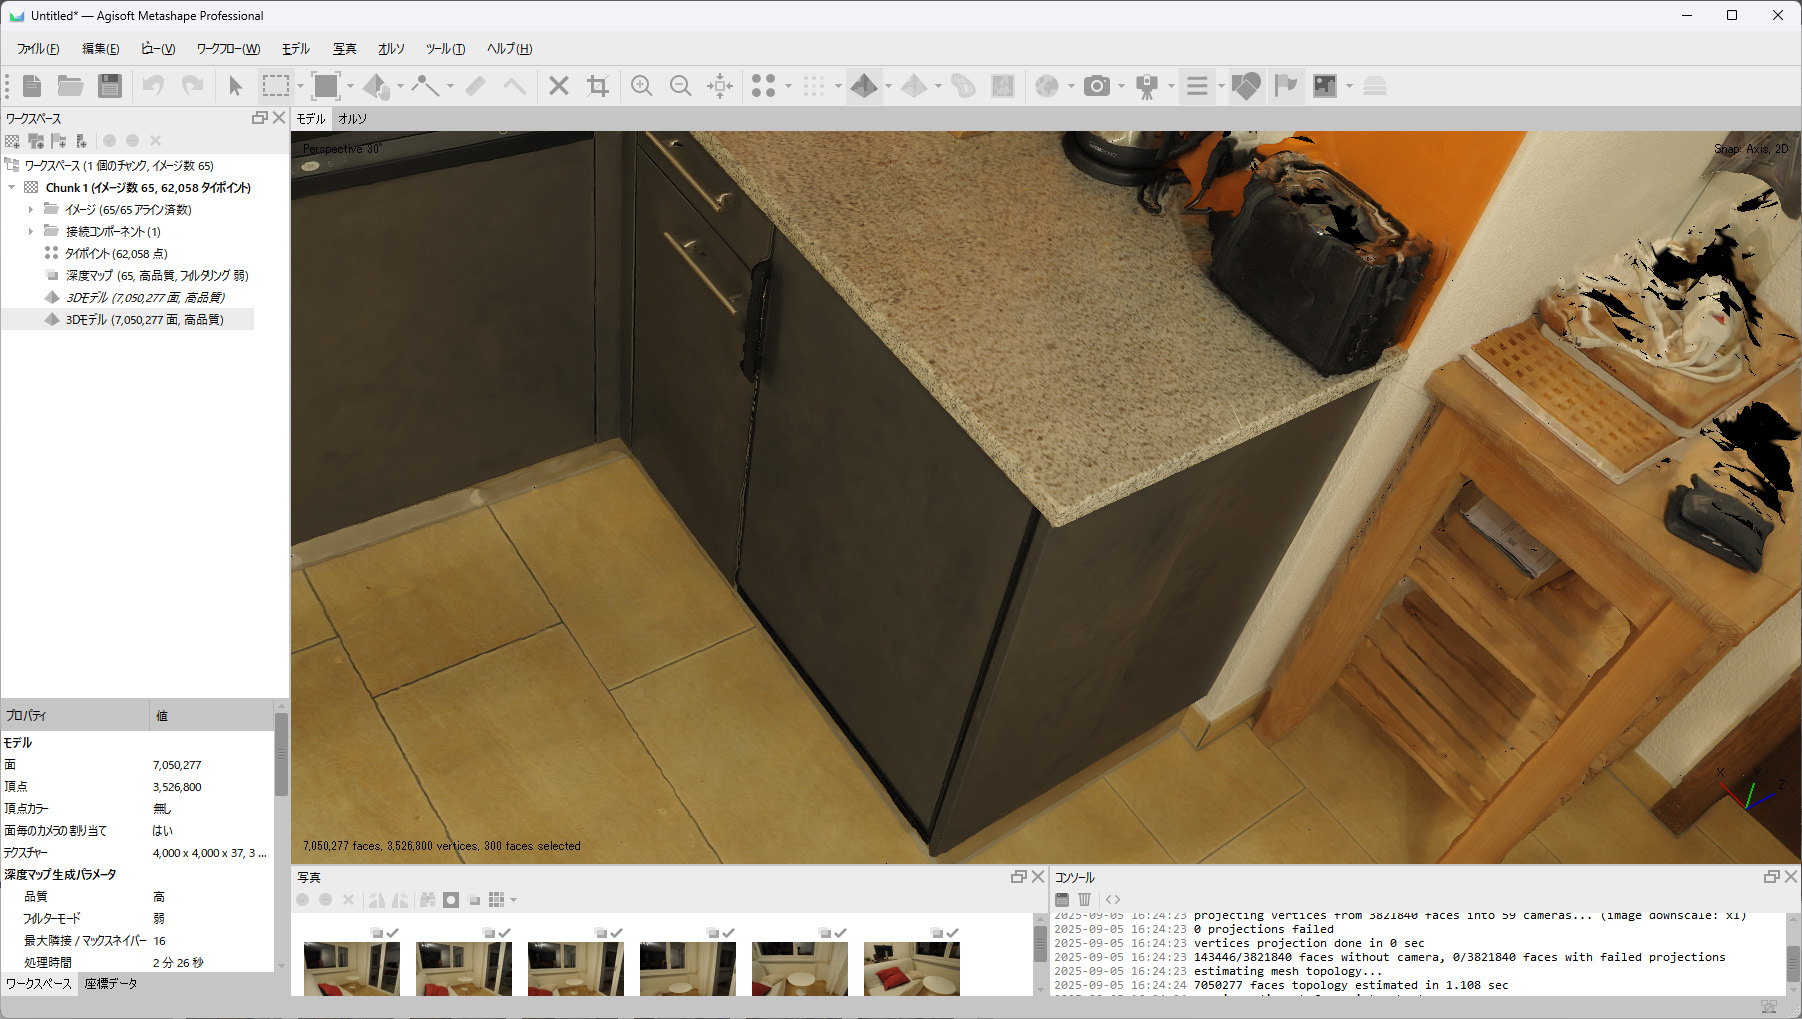Image resolution: width=1802 pixels, height=1019 pixels.
Task: Click the Show images thumbnail icon
Action: [x=1325, y=86]
